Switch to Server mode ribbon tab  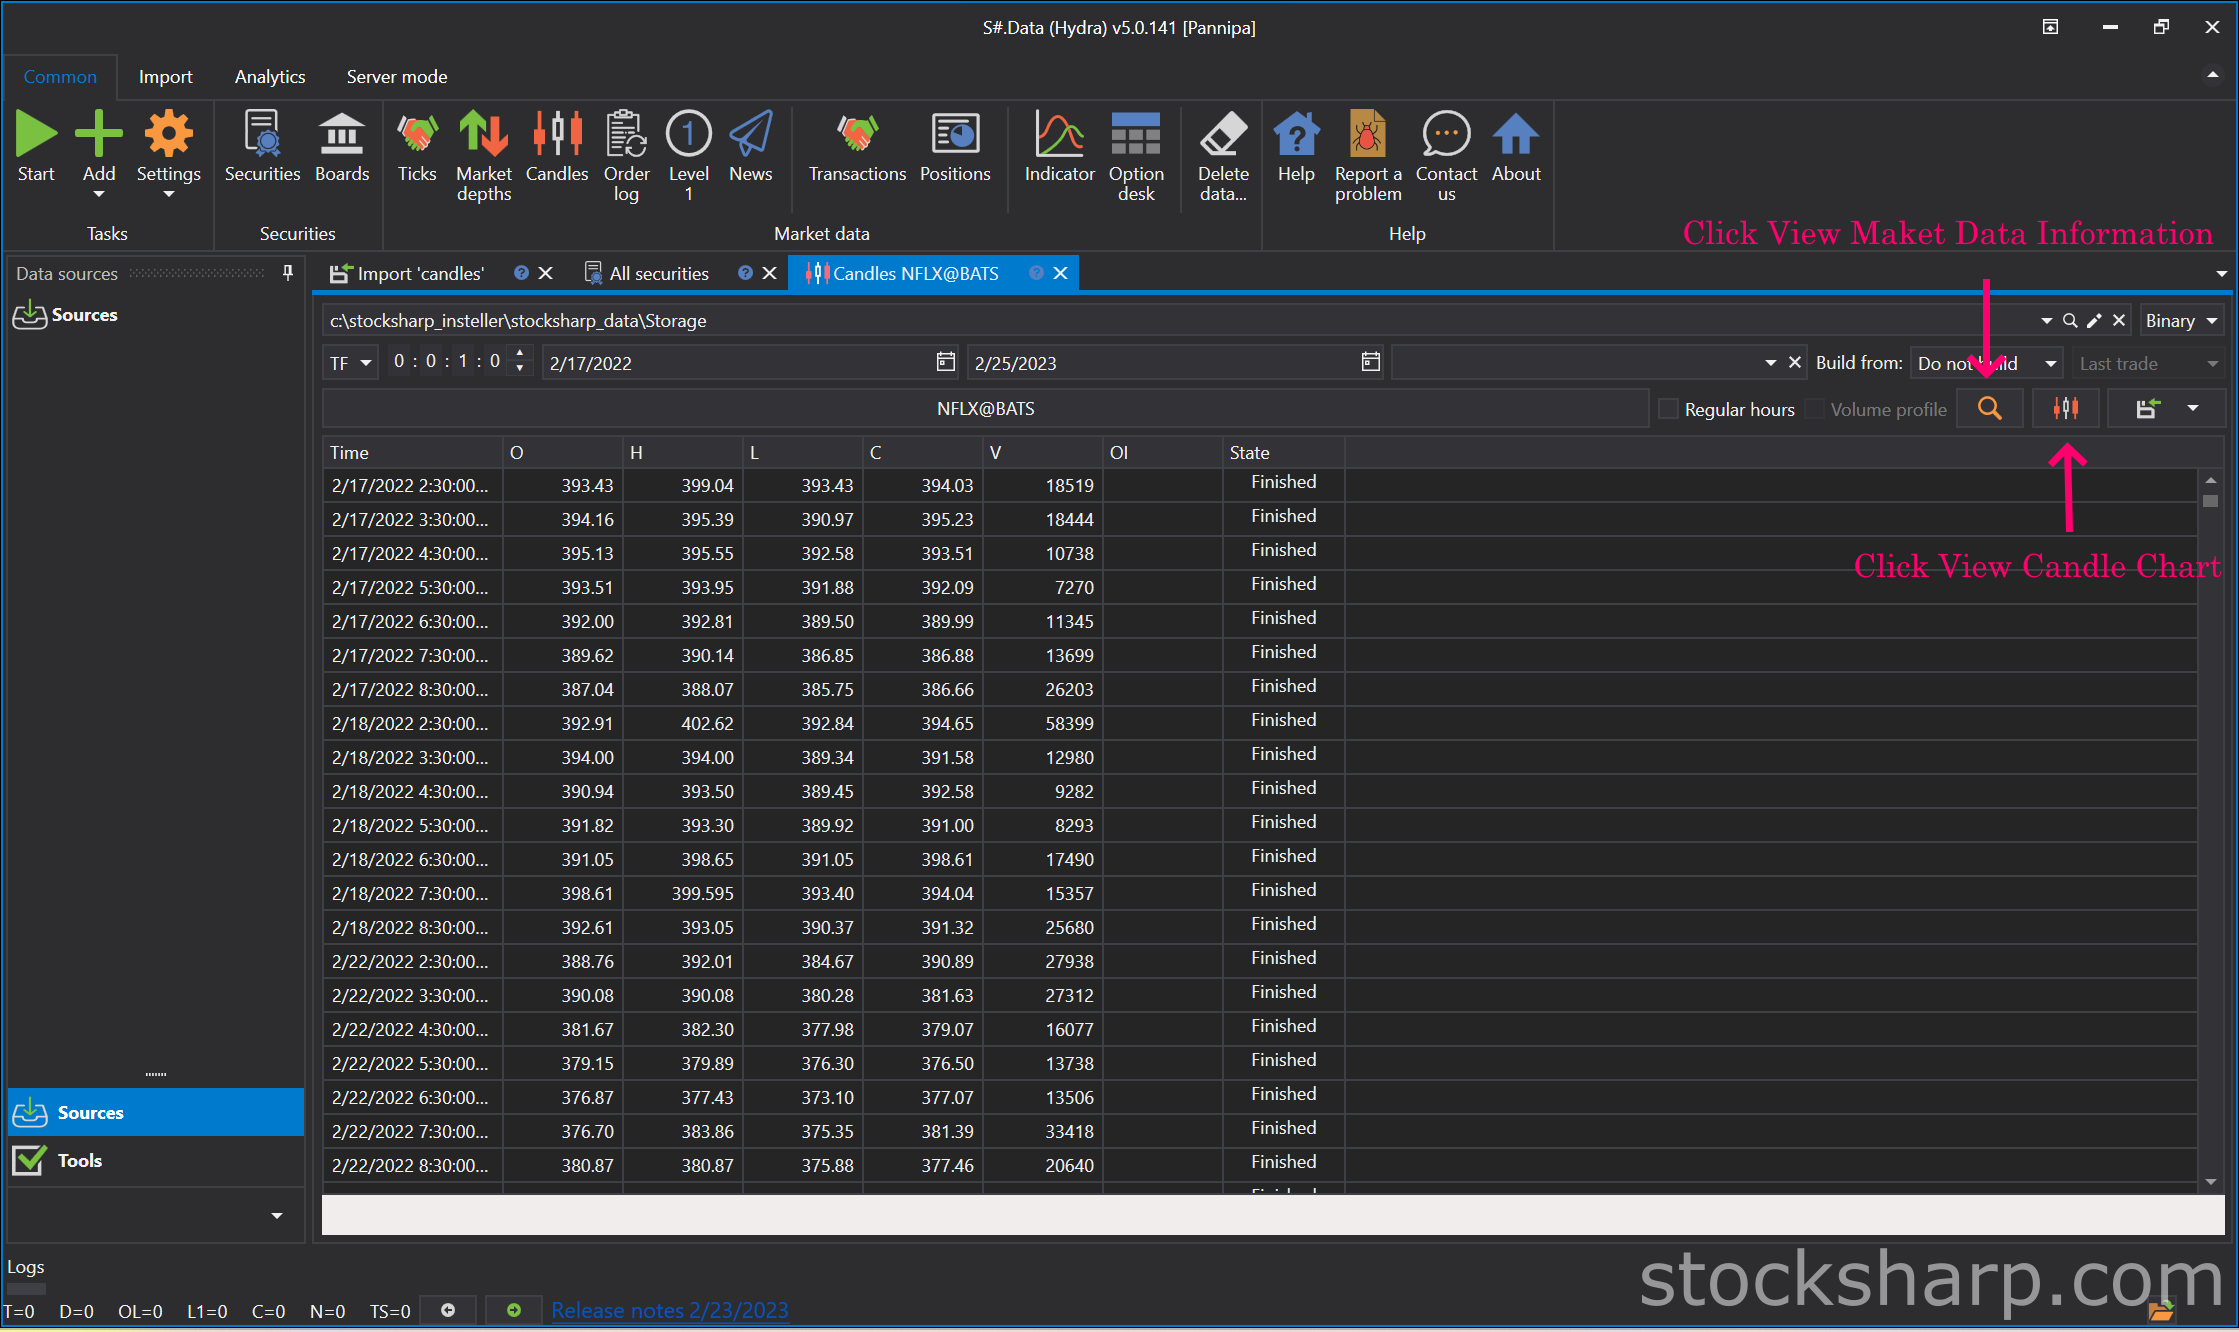tap(397, 77)
